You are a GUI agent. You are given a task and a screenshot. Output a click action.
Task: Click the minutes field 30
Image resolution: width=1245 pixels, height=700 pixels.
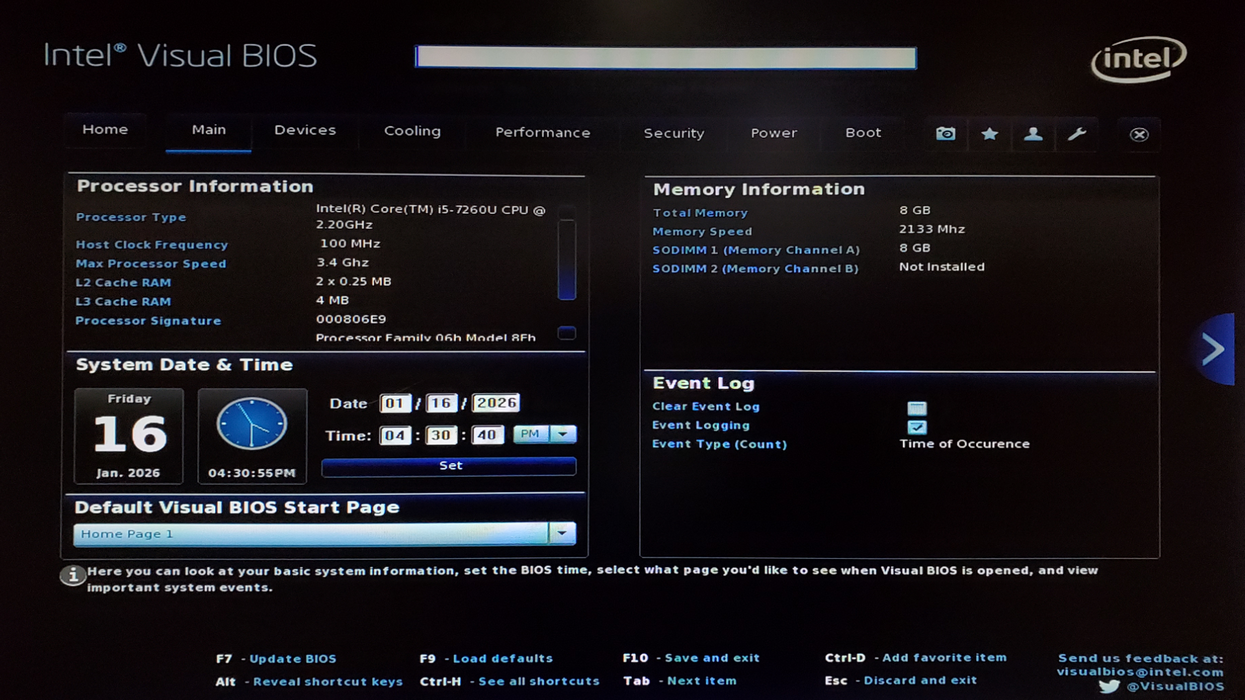(441, 435)
